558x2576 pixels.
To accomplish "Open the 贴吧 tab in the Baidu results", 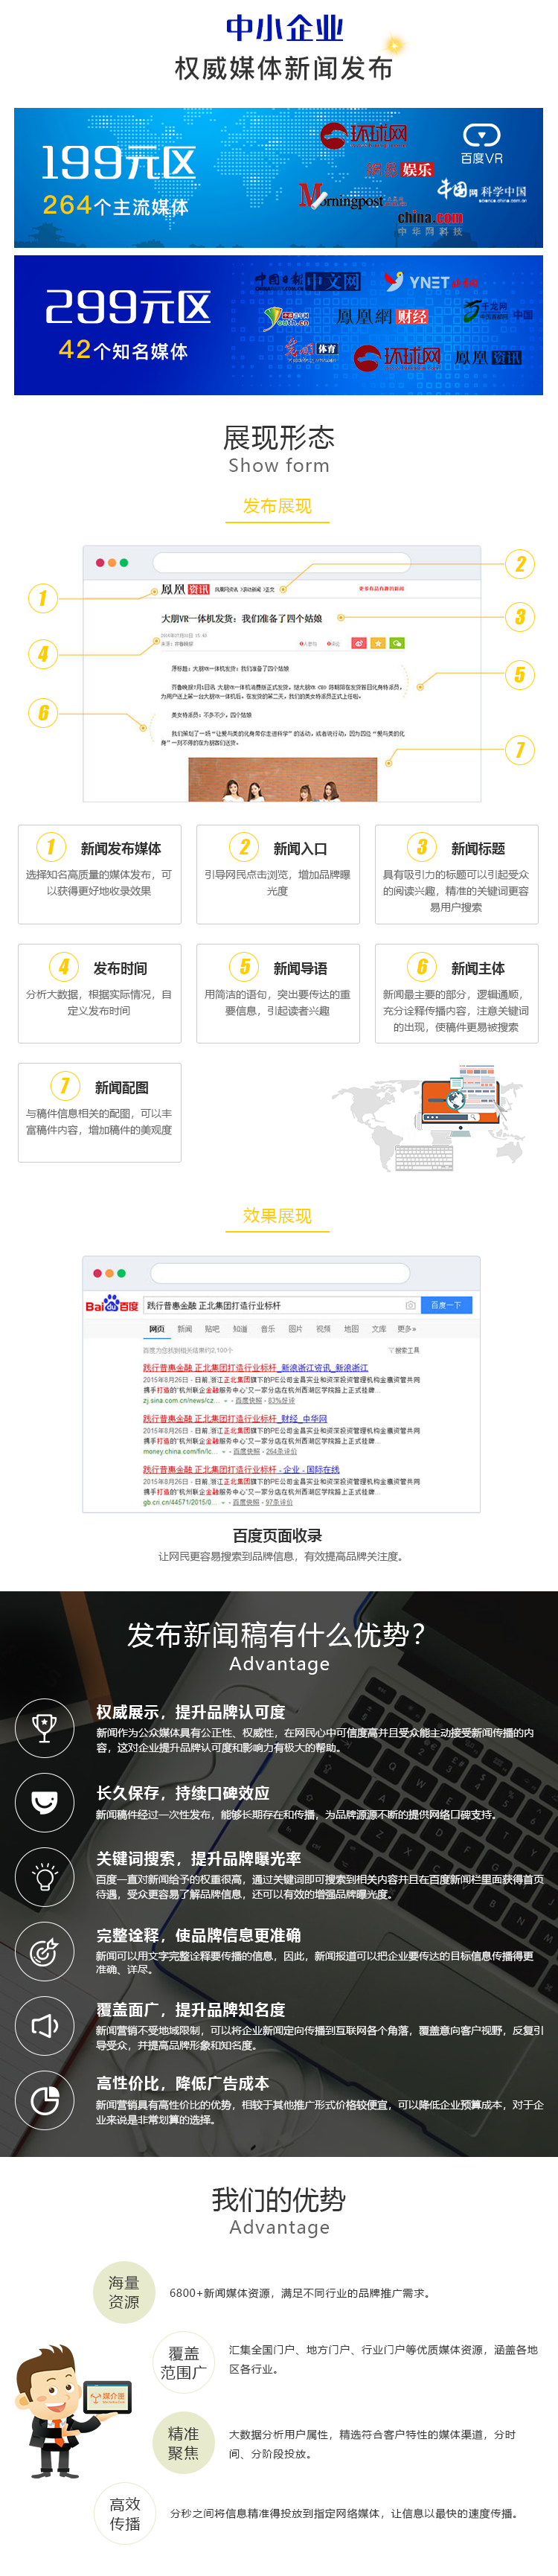I will pyautogui.click(x=212, y=1329).
